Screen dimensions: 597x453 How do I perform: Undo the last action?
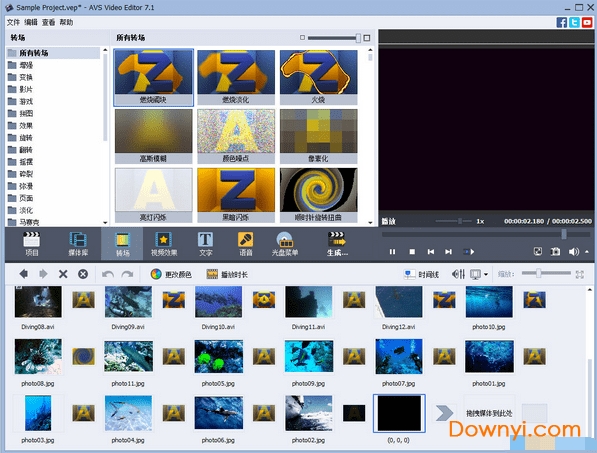click(108, 274)
